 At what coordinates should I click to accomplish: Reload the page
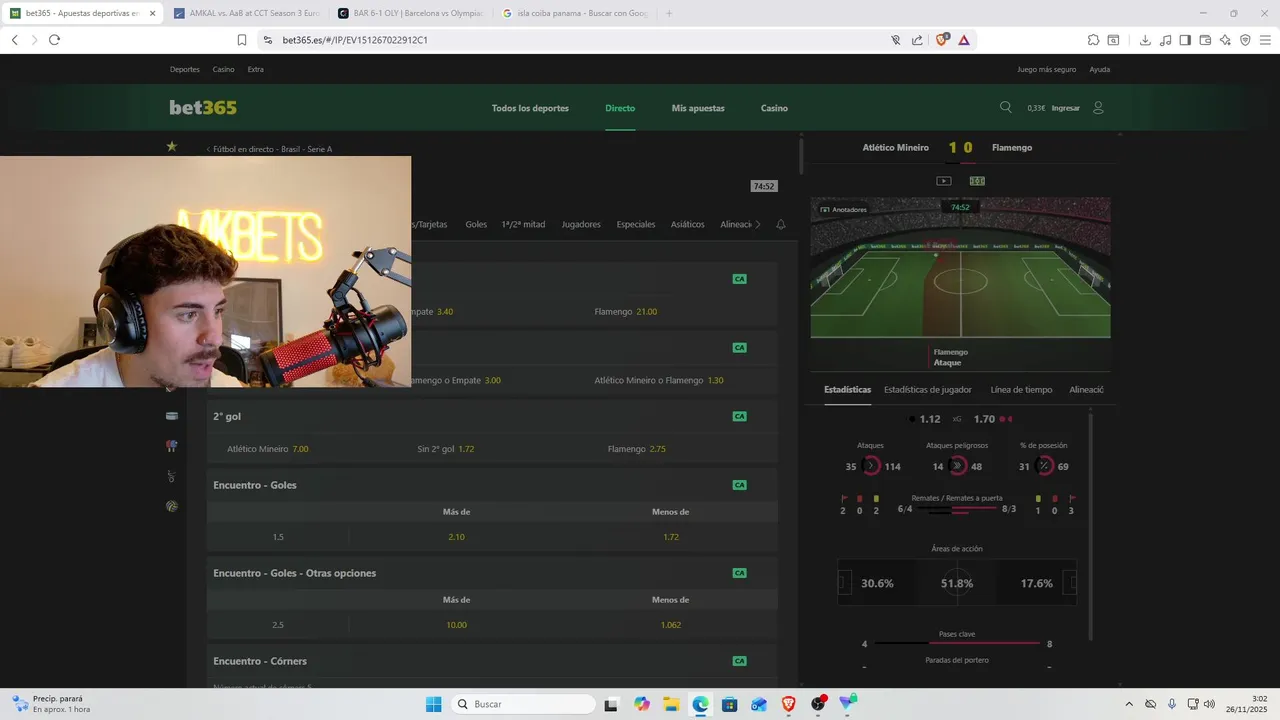coord(54,40)
